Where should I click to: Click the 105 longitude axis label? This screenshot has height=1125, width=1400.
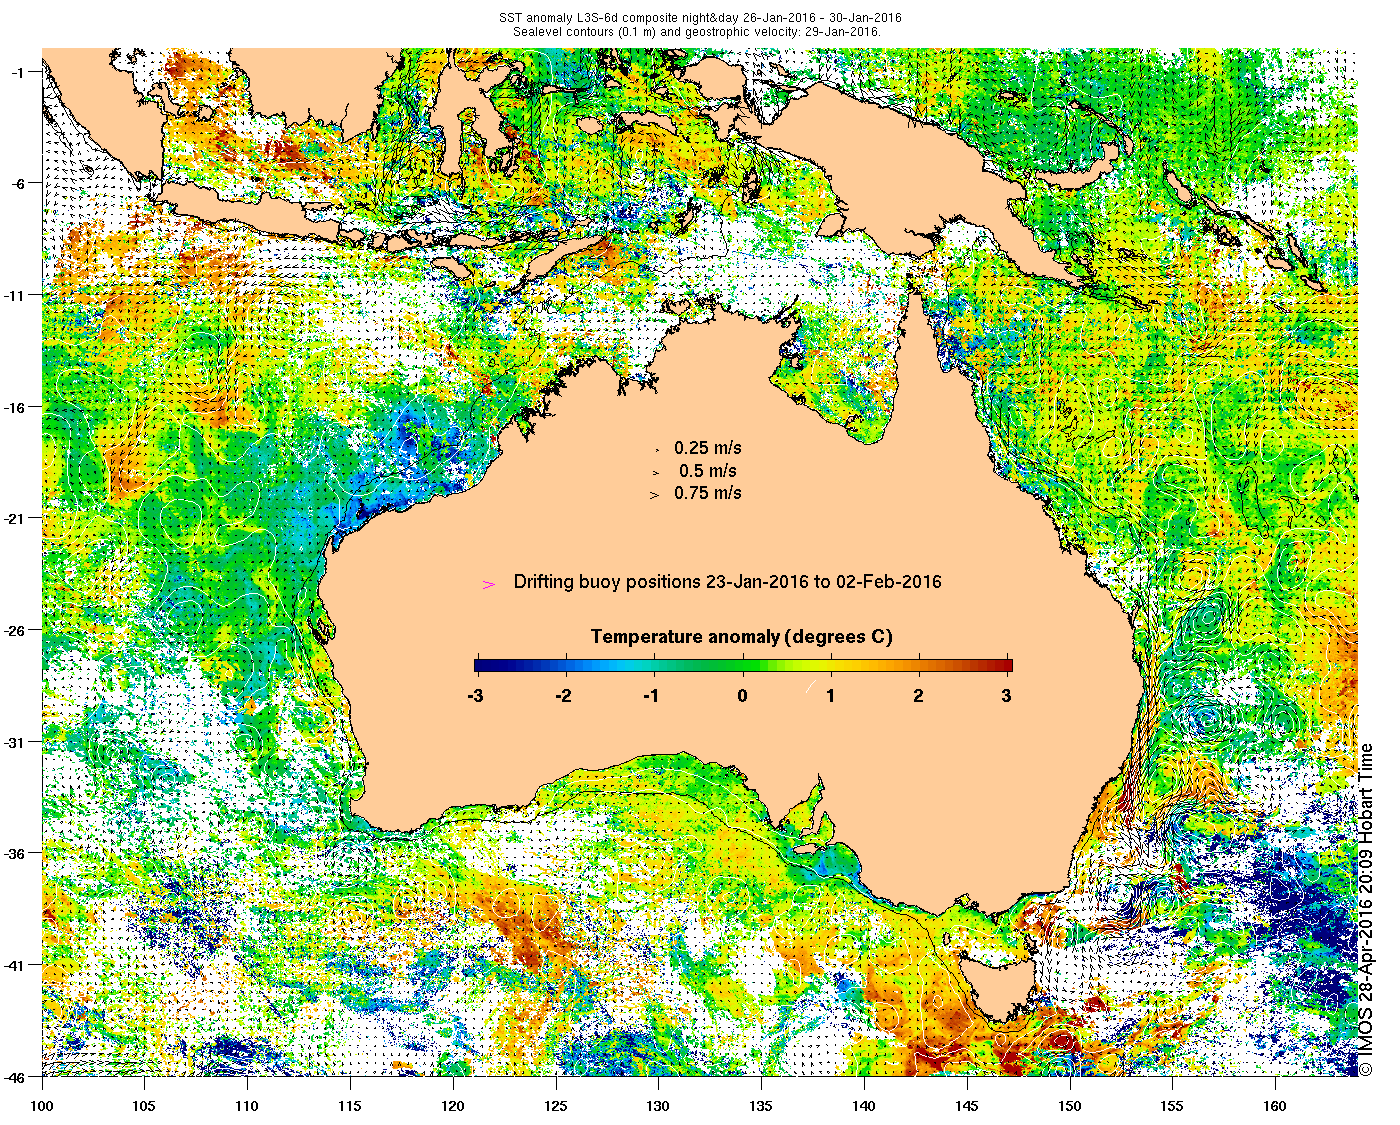[145, 1106]
